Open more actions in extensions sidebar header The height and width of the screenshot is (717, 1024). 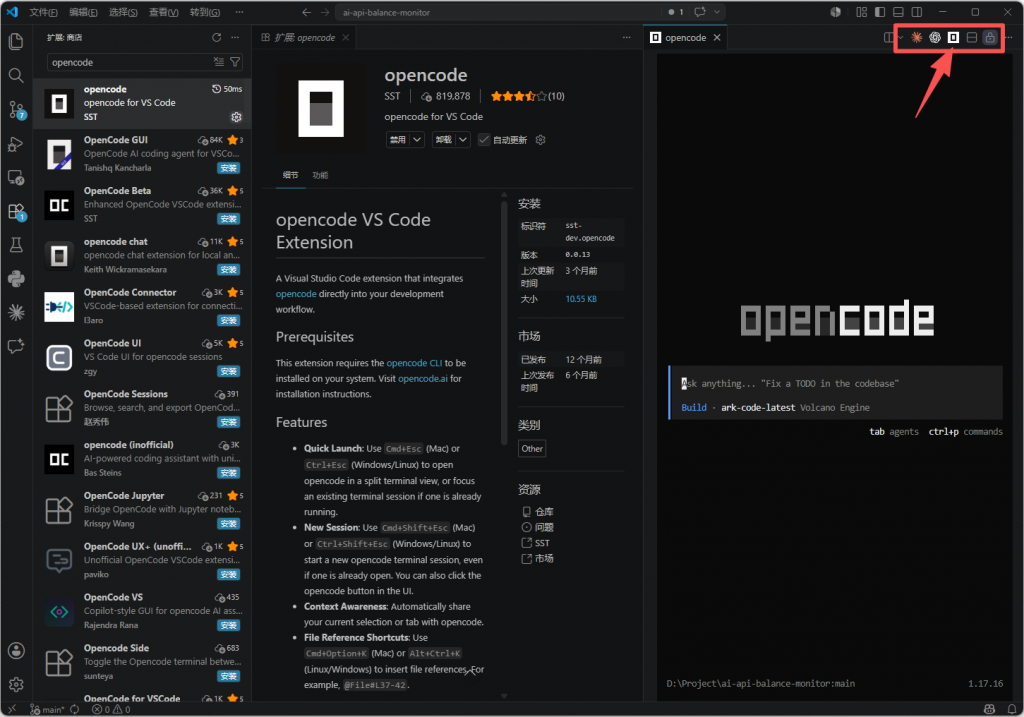pyautogui.click(x=235, y=37)
